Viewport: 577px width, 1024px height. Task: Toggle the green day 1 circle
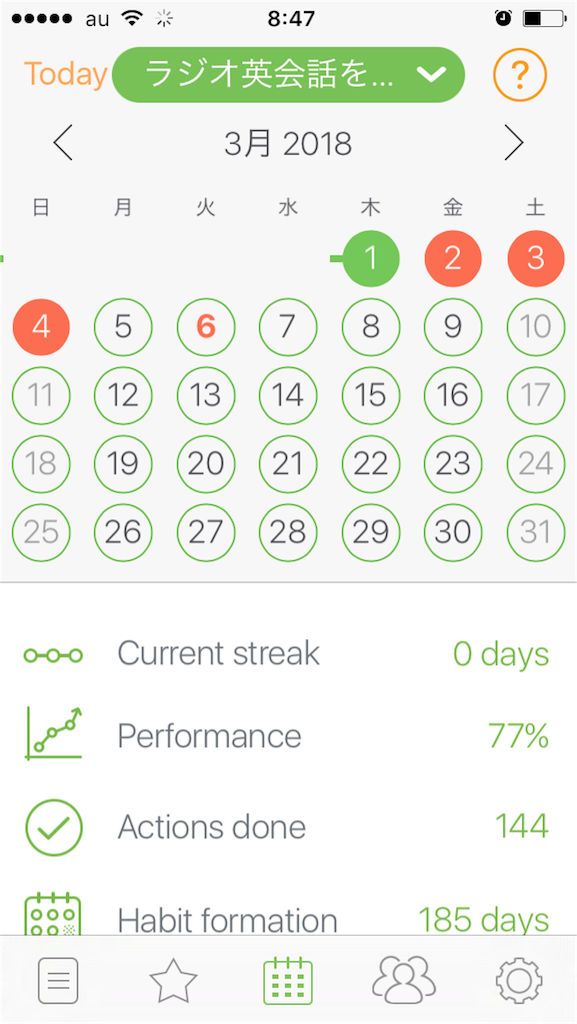point(371,259)
